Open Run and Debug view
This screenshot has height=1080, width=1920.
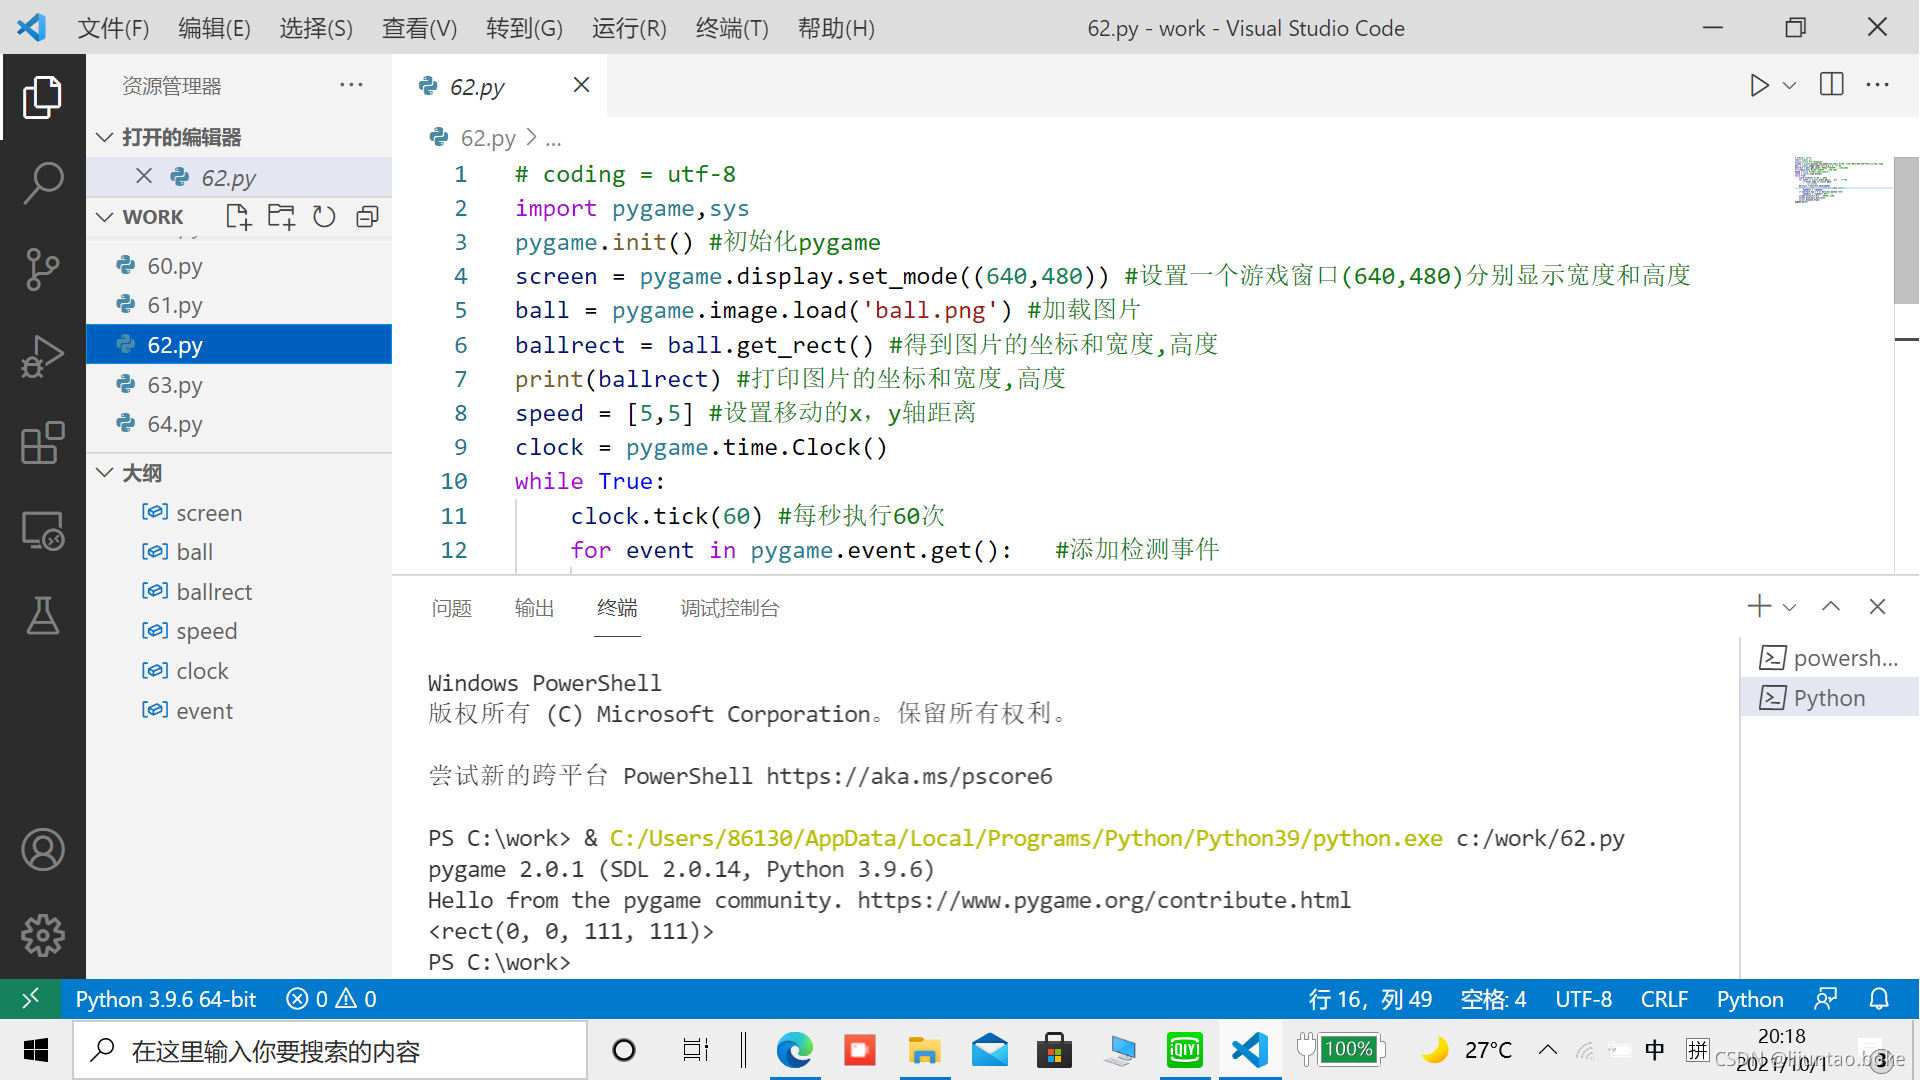43,357
